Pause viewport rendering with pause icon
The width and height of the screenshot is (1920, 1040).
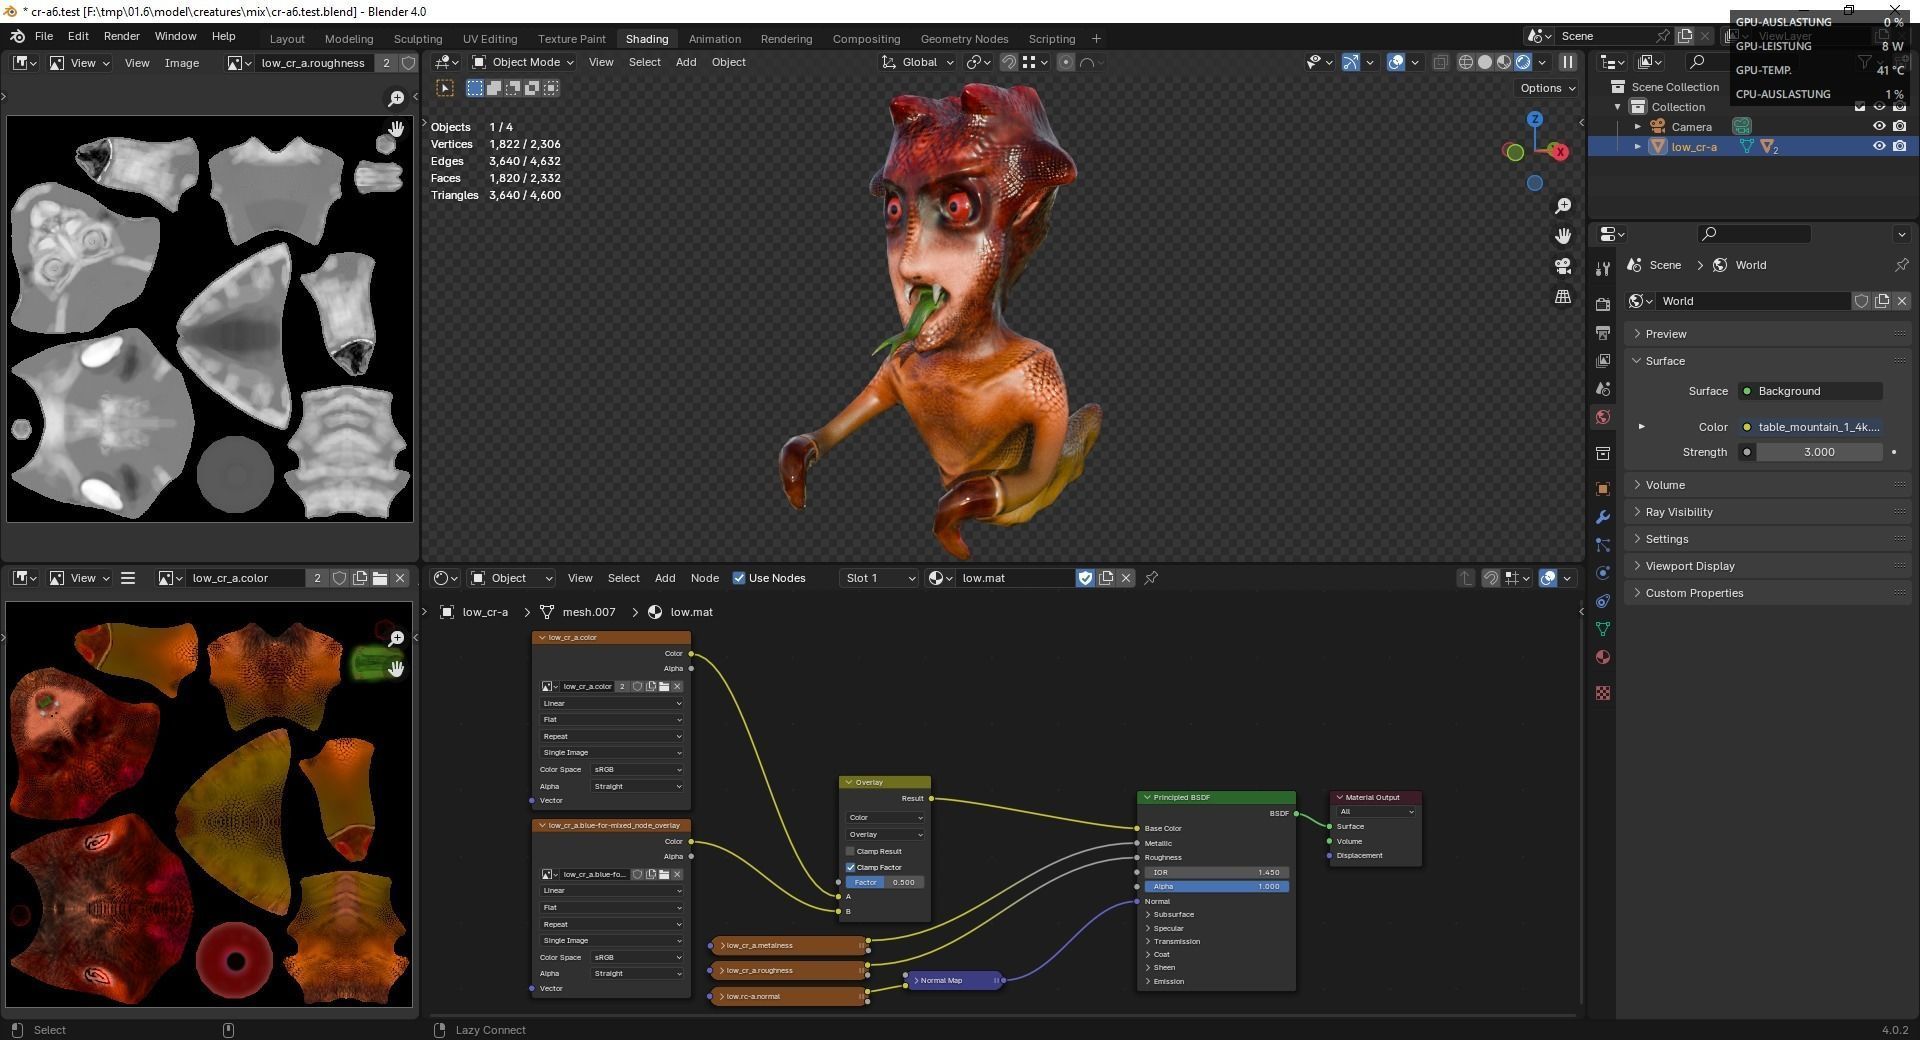point(1567,62)
